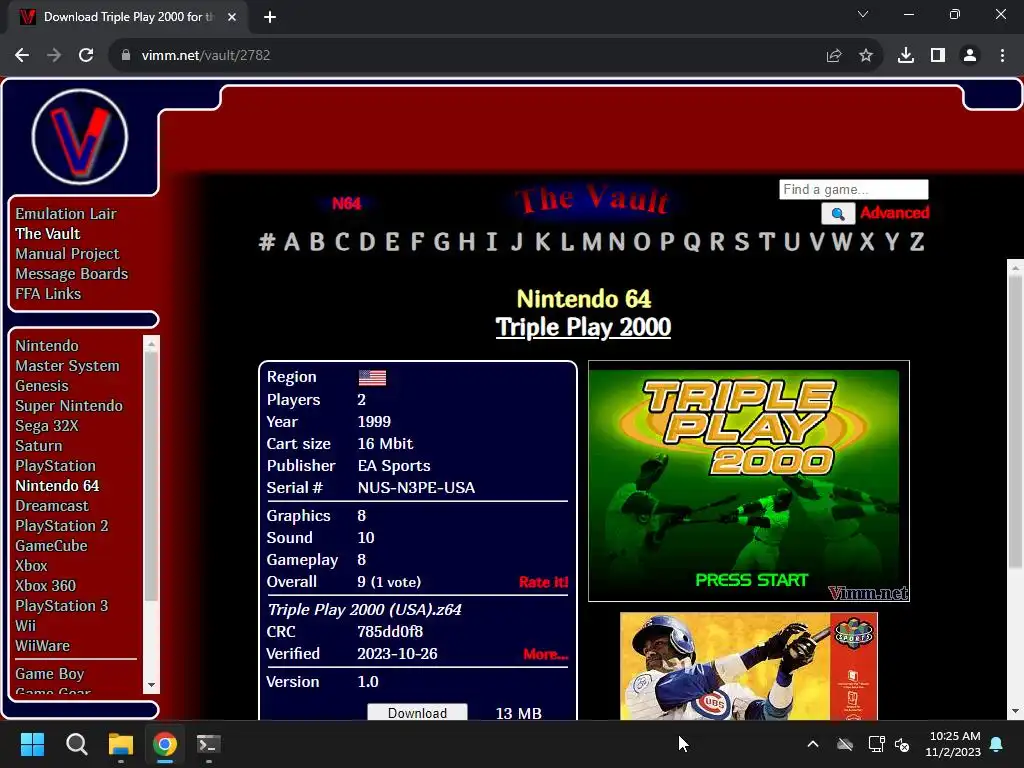This screenshot has height=768, width=1024.
Task: Click the Find a game search field
Action: [854, 189]
